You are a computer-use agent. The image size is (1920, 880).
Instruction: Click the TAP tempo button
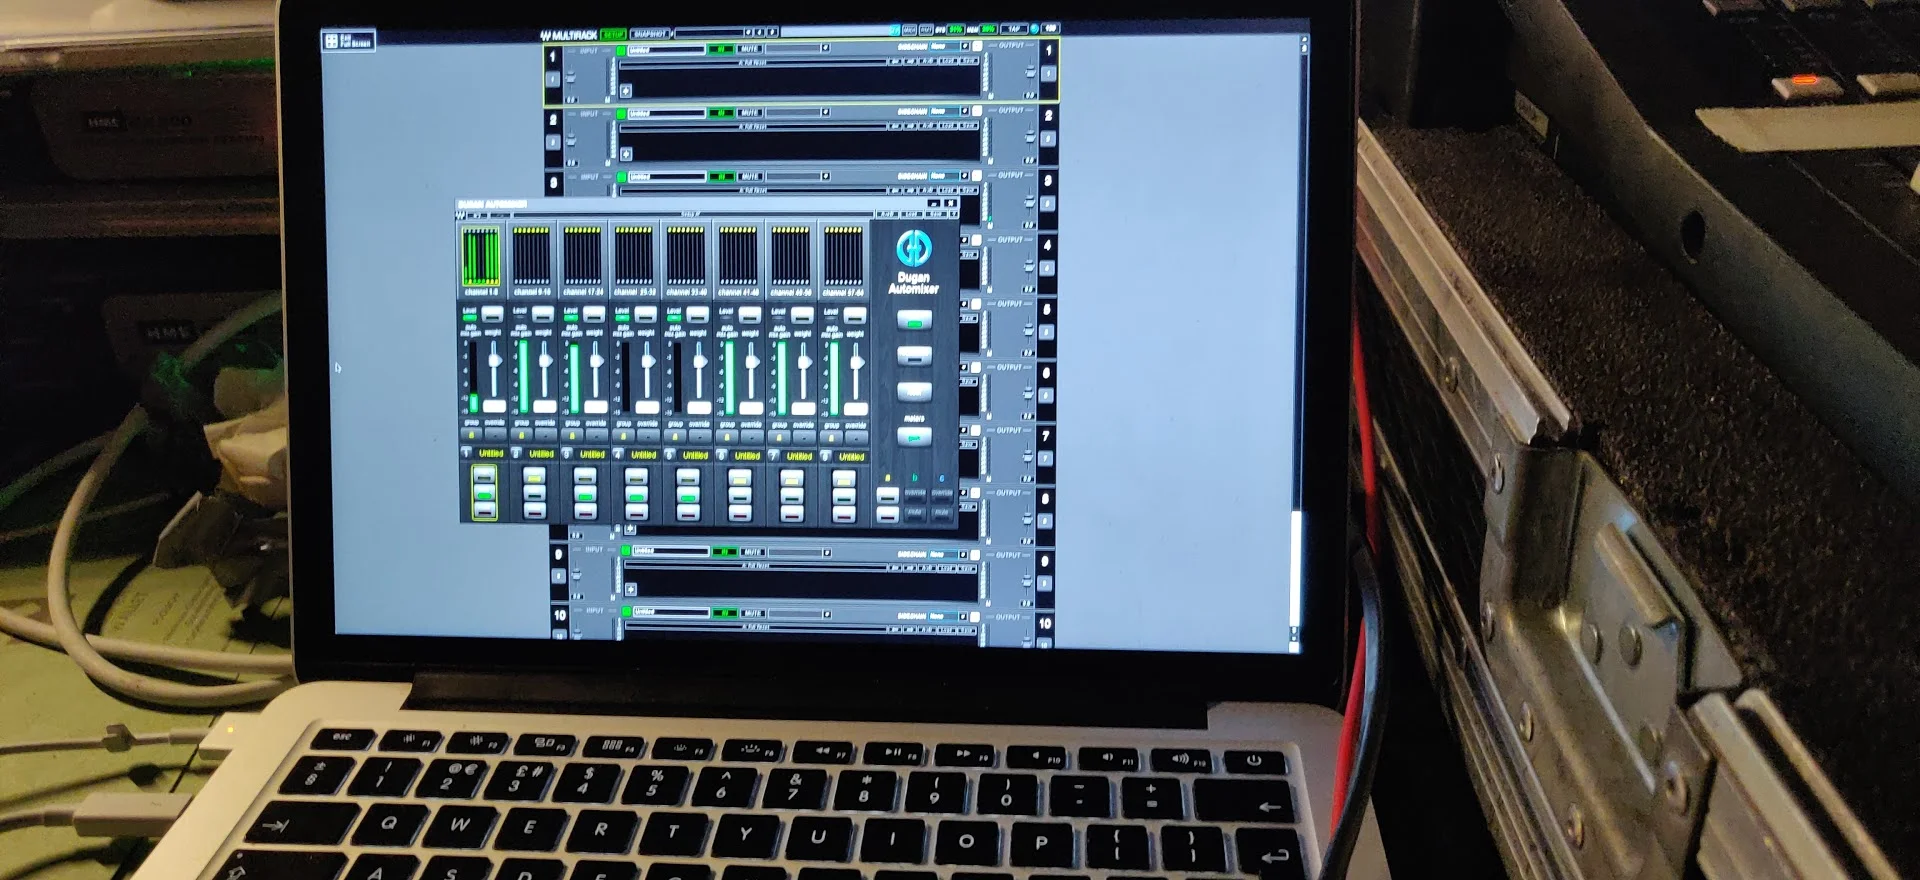[x=1014, y=29]
